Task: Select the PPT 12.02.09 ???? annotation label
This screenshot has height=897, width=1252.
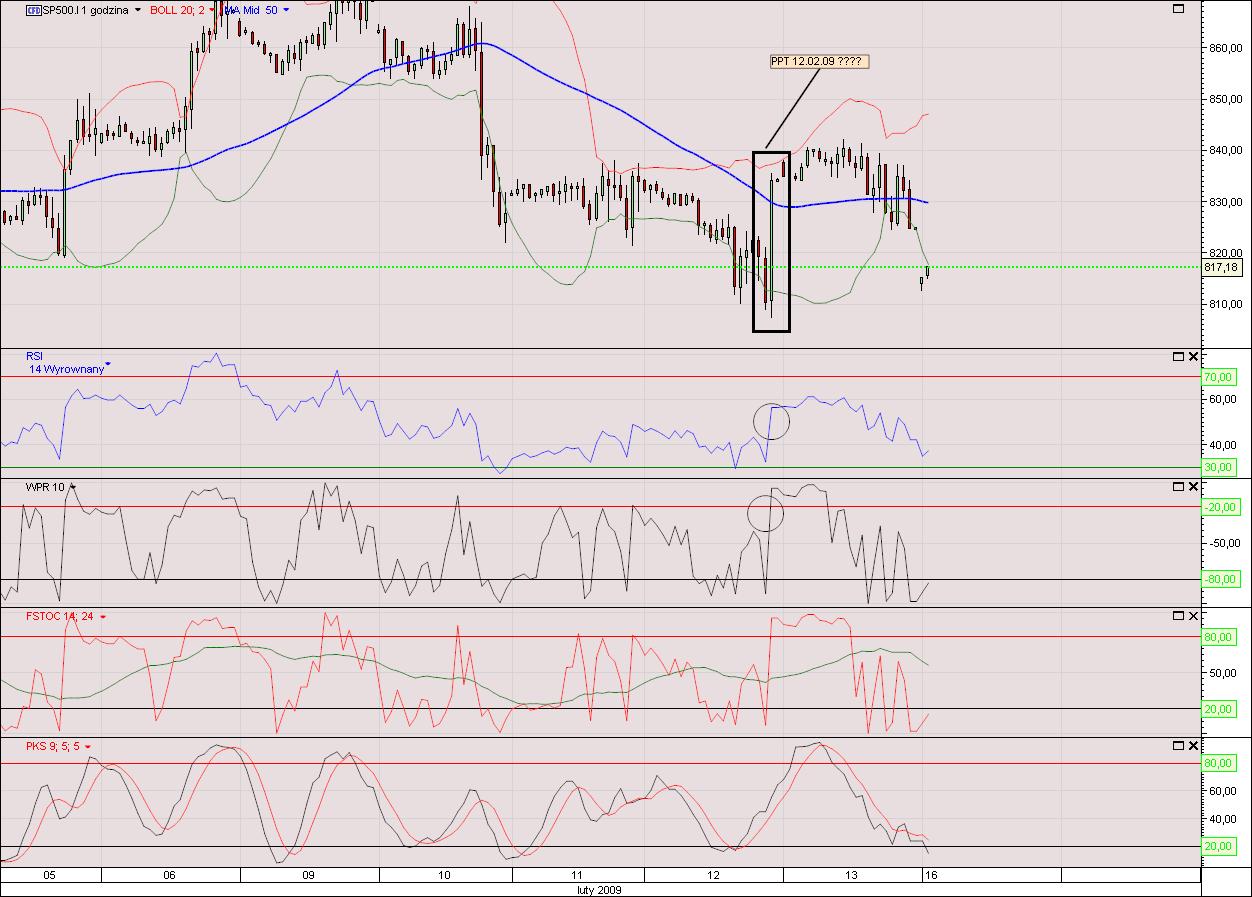Action: click(819, 61)
